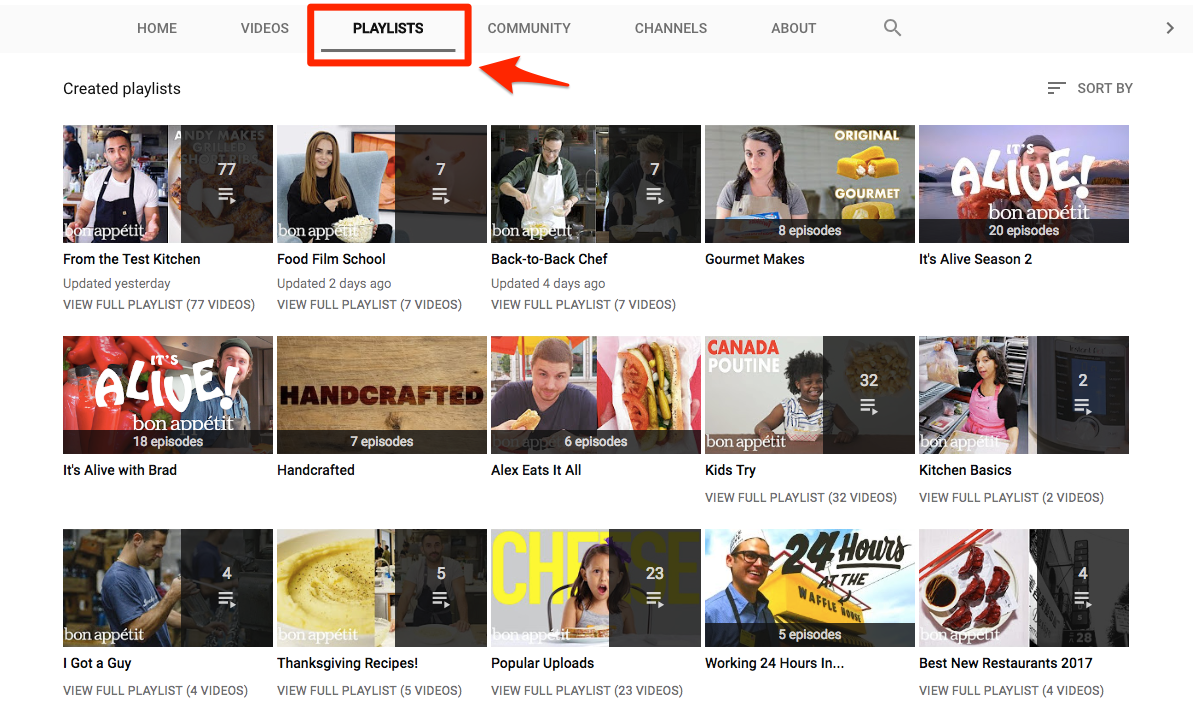View full playlist of 5 videos
1193x707 pixels.
coord(369,691)
